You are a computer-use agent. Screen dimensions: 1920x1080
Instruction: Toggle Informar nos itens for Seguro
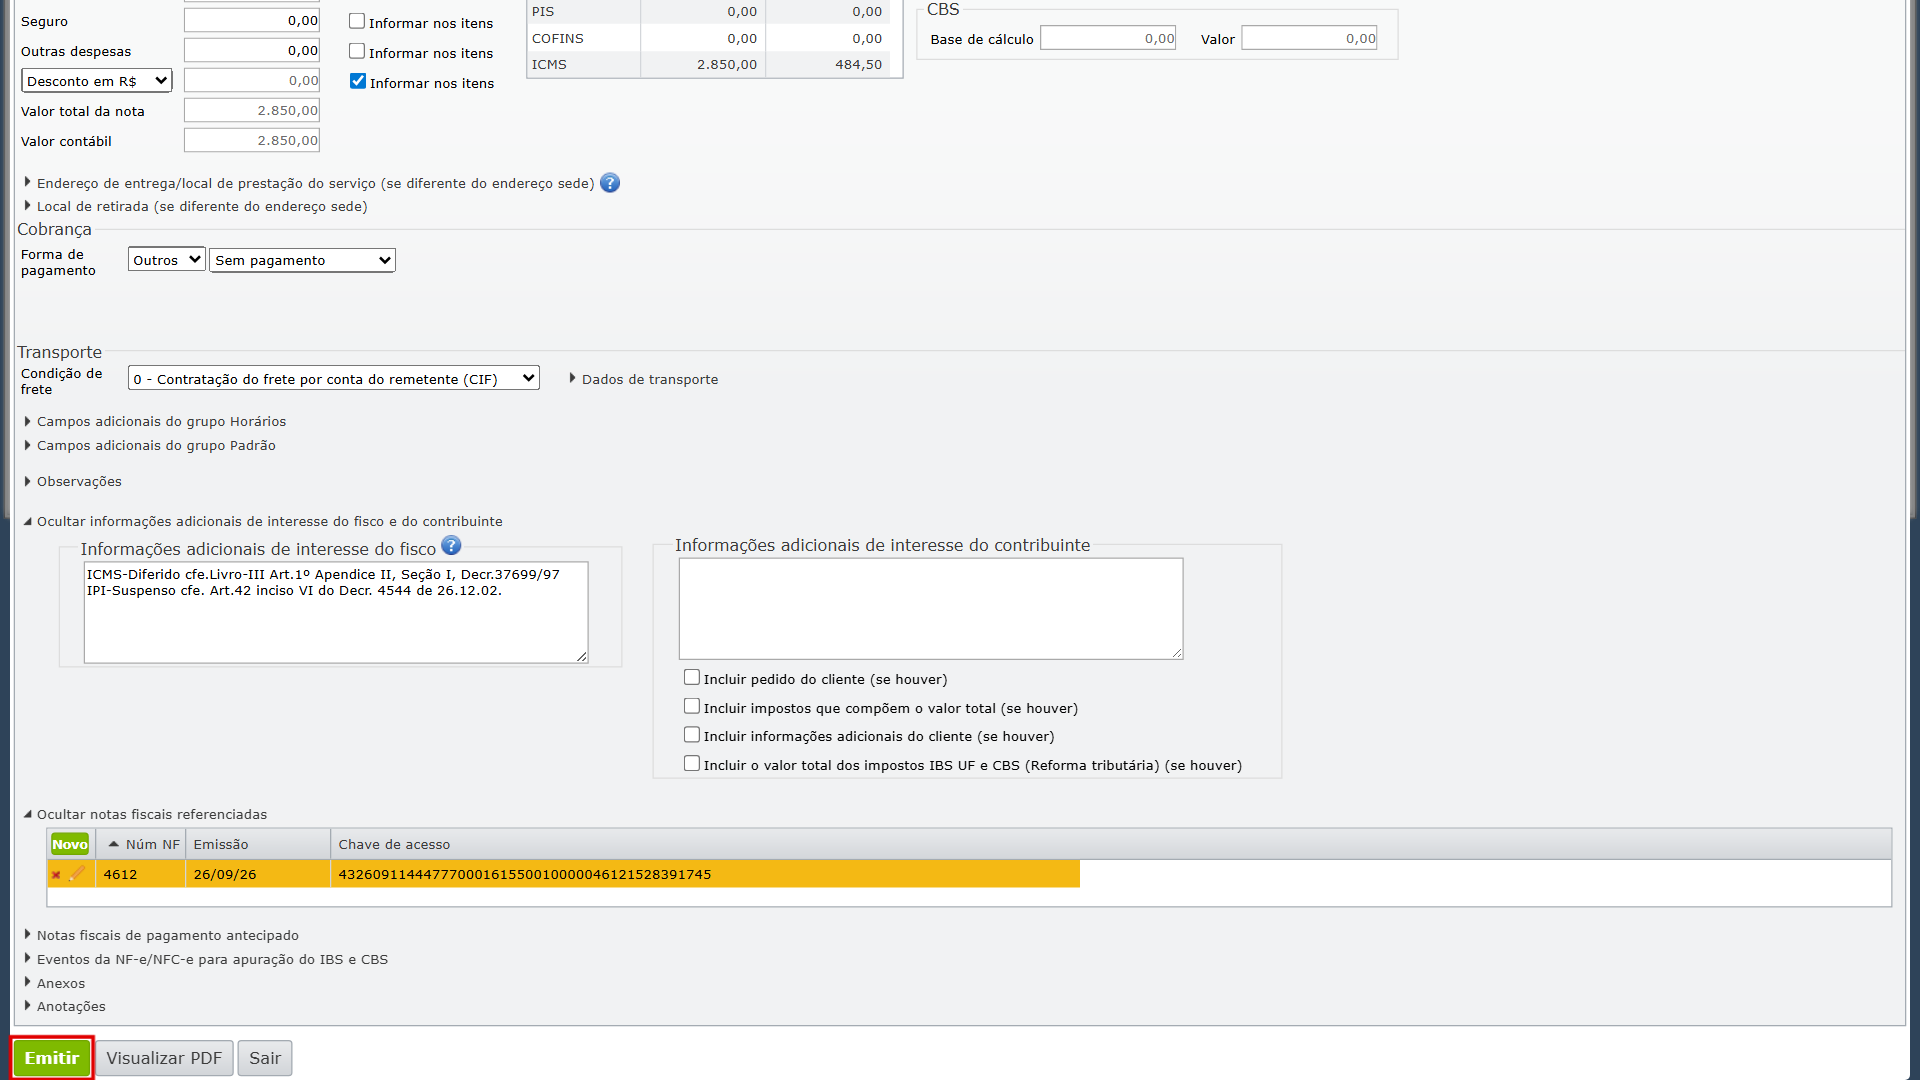[x=357, y=21]
